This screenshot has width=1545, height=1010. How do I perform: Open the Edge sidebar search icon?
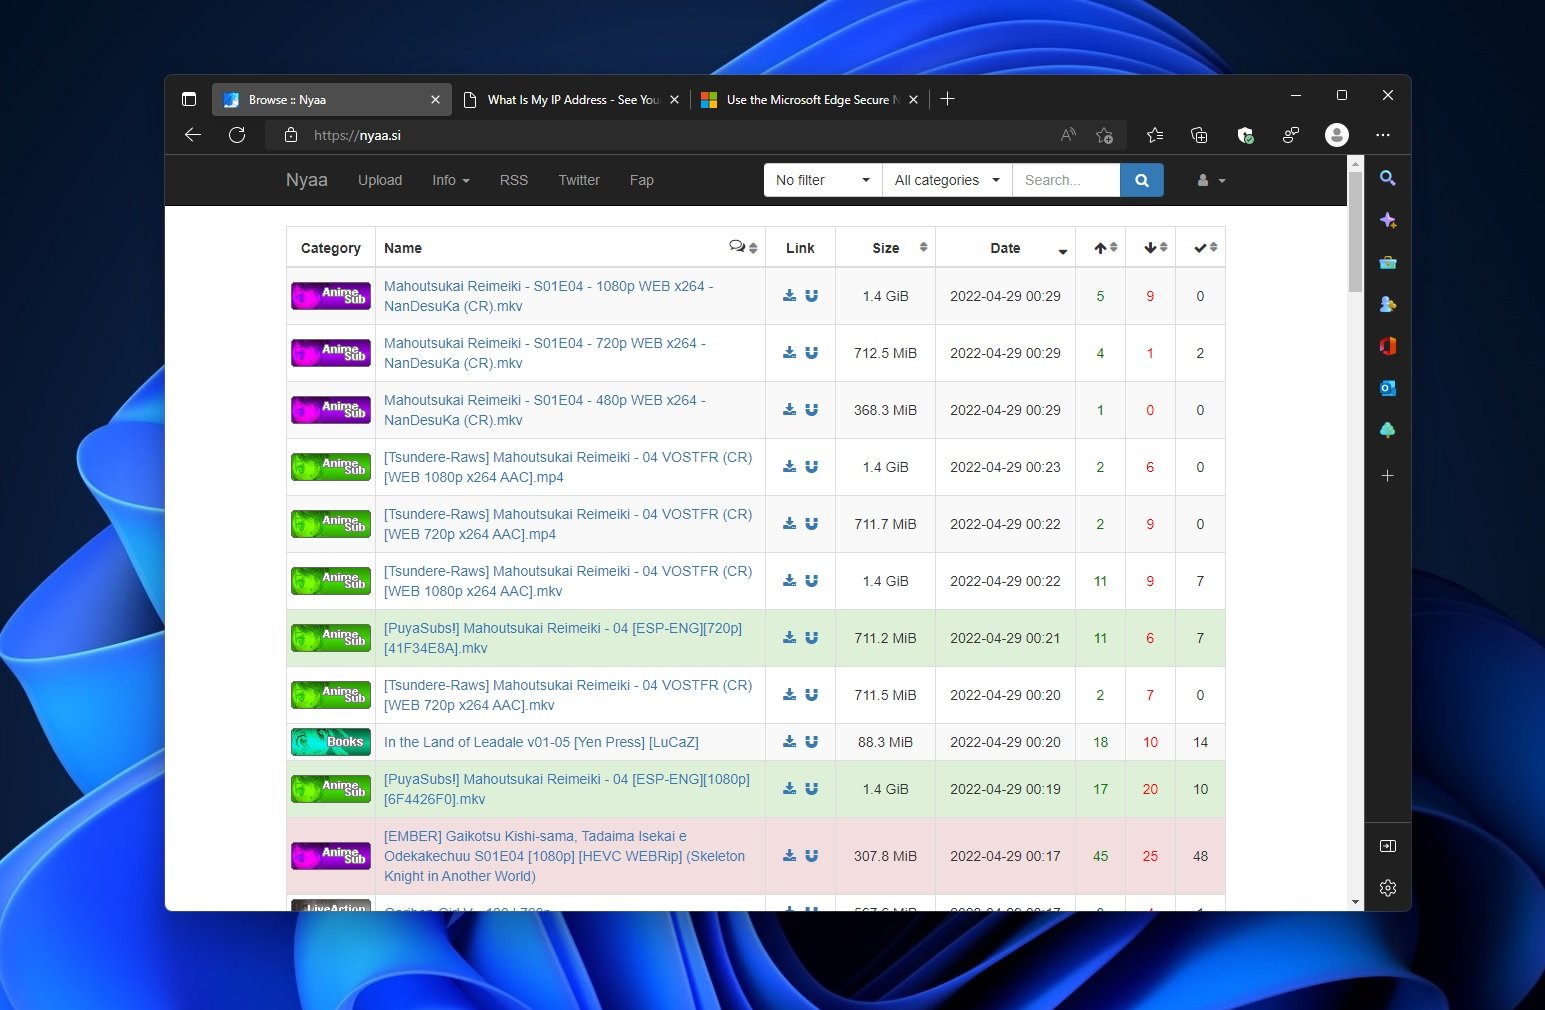[x=1387, y=178]
